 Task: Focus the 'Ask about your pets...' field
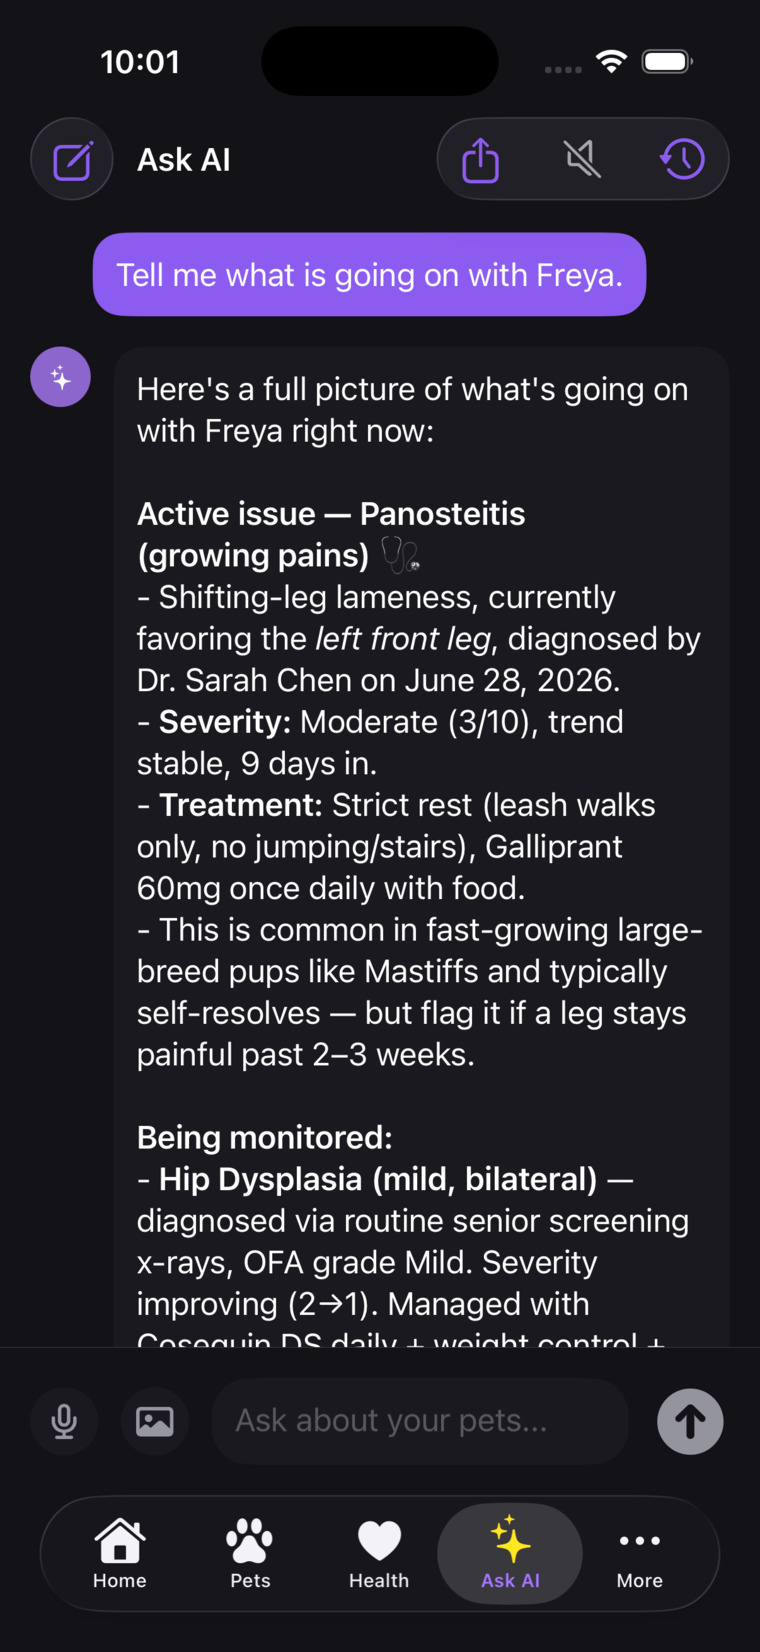420,1421
